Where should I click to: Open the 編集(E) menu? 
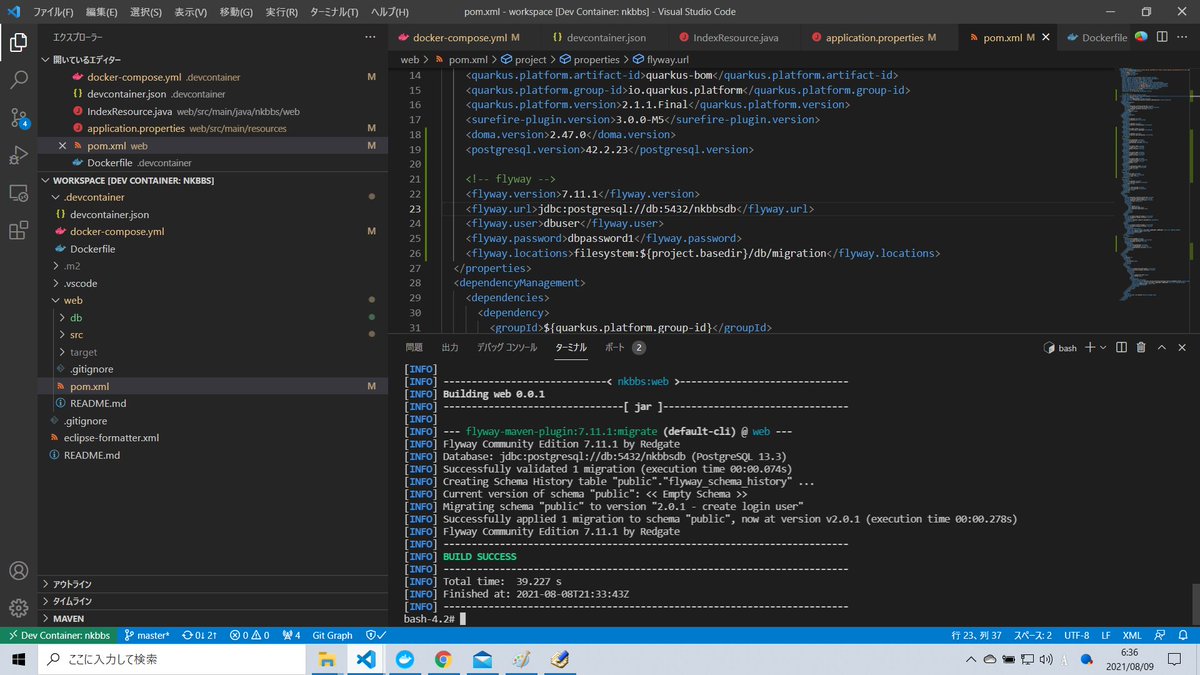pos(101,12)
